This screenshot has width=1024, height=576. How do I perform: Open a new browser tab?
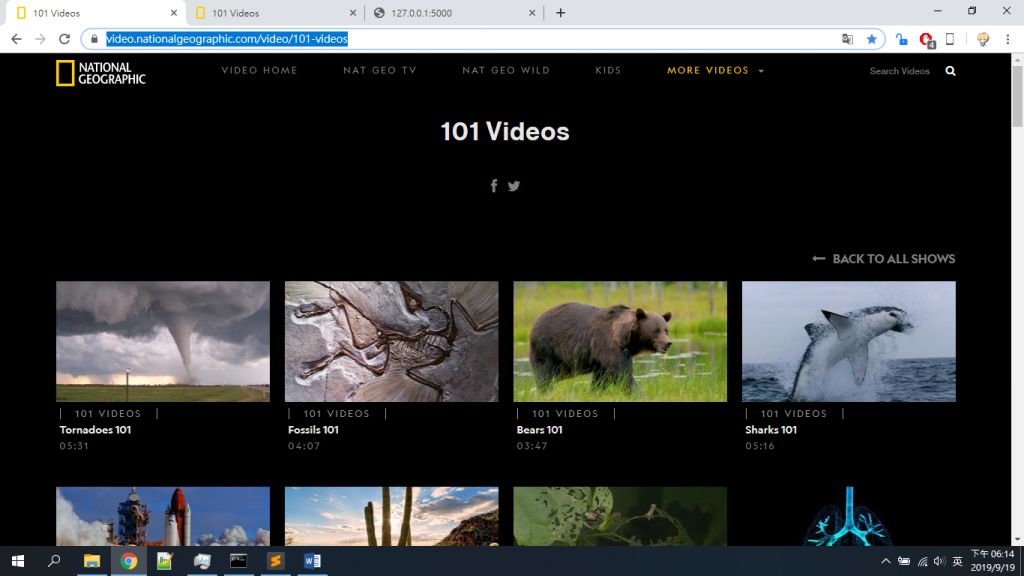click(560, 12)
